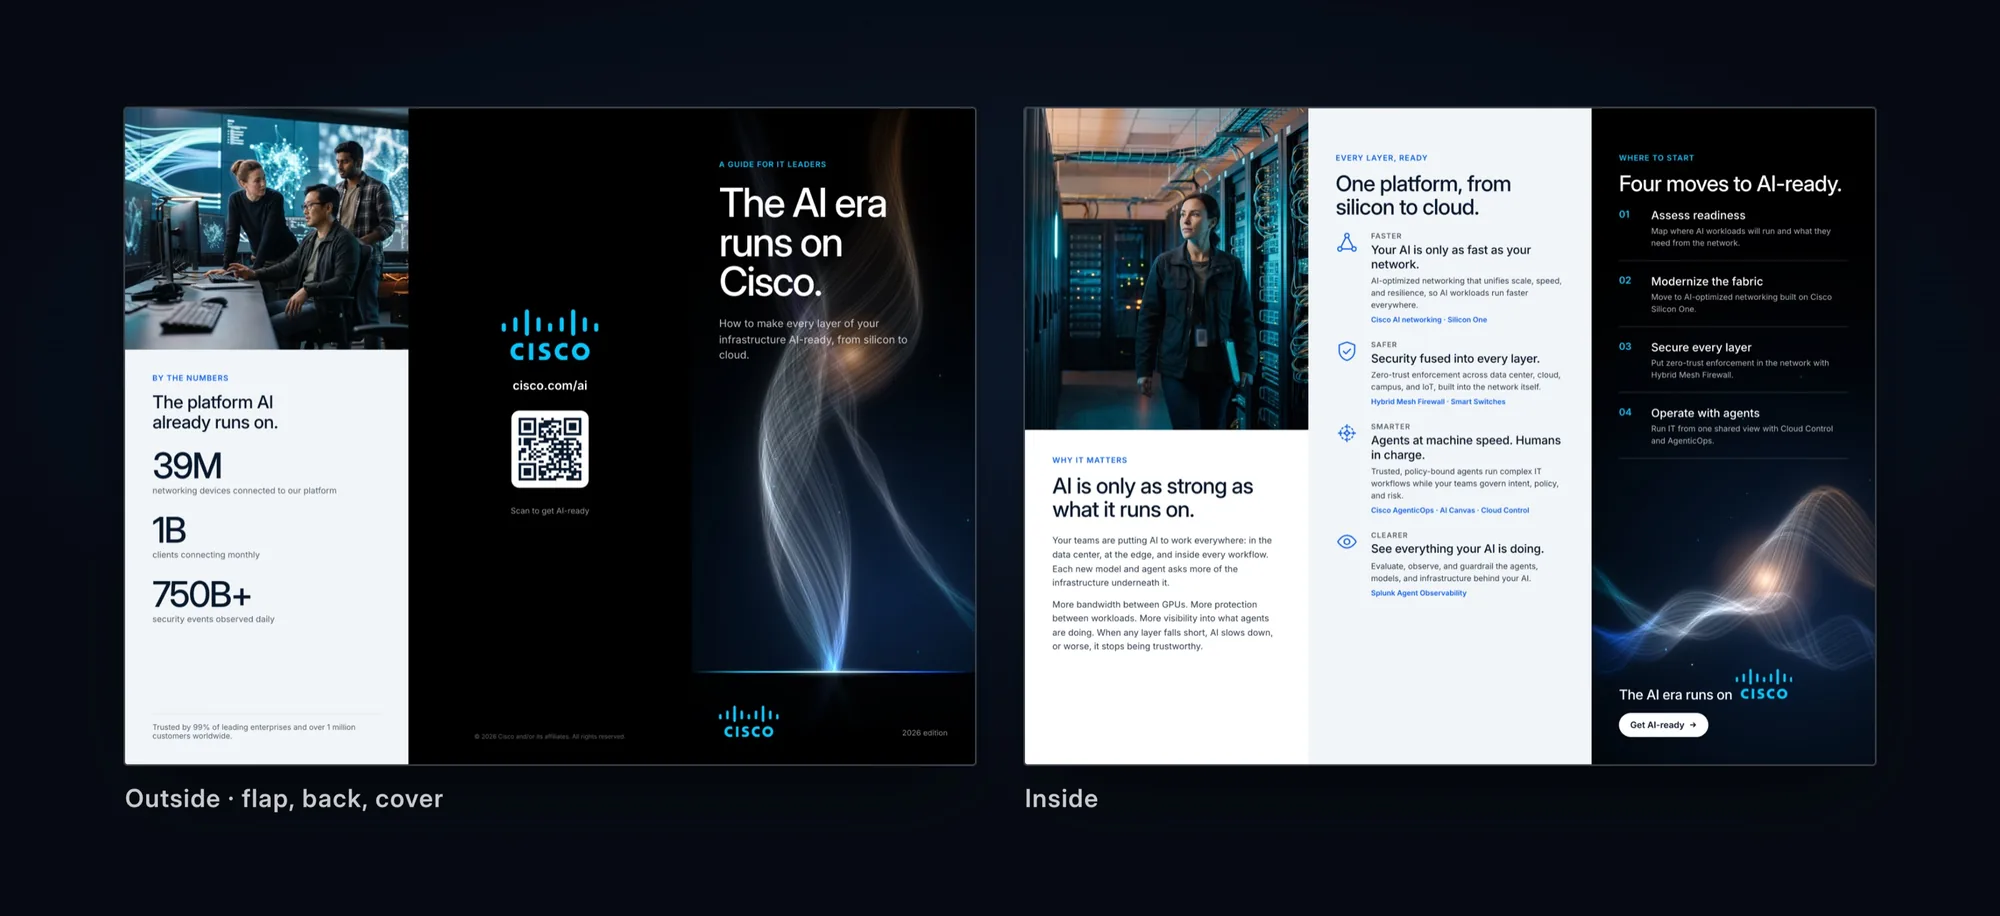2000x916 pixels.
Task: Click the '750B+' statistic
Action: [x=201, y=595]
